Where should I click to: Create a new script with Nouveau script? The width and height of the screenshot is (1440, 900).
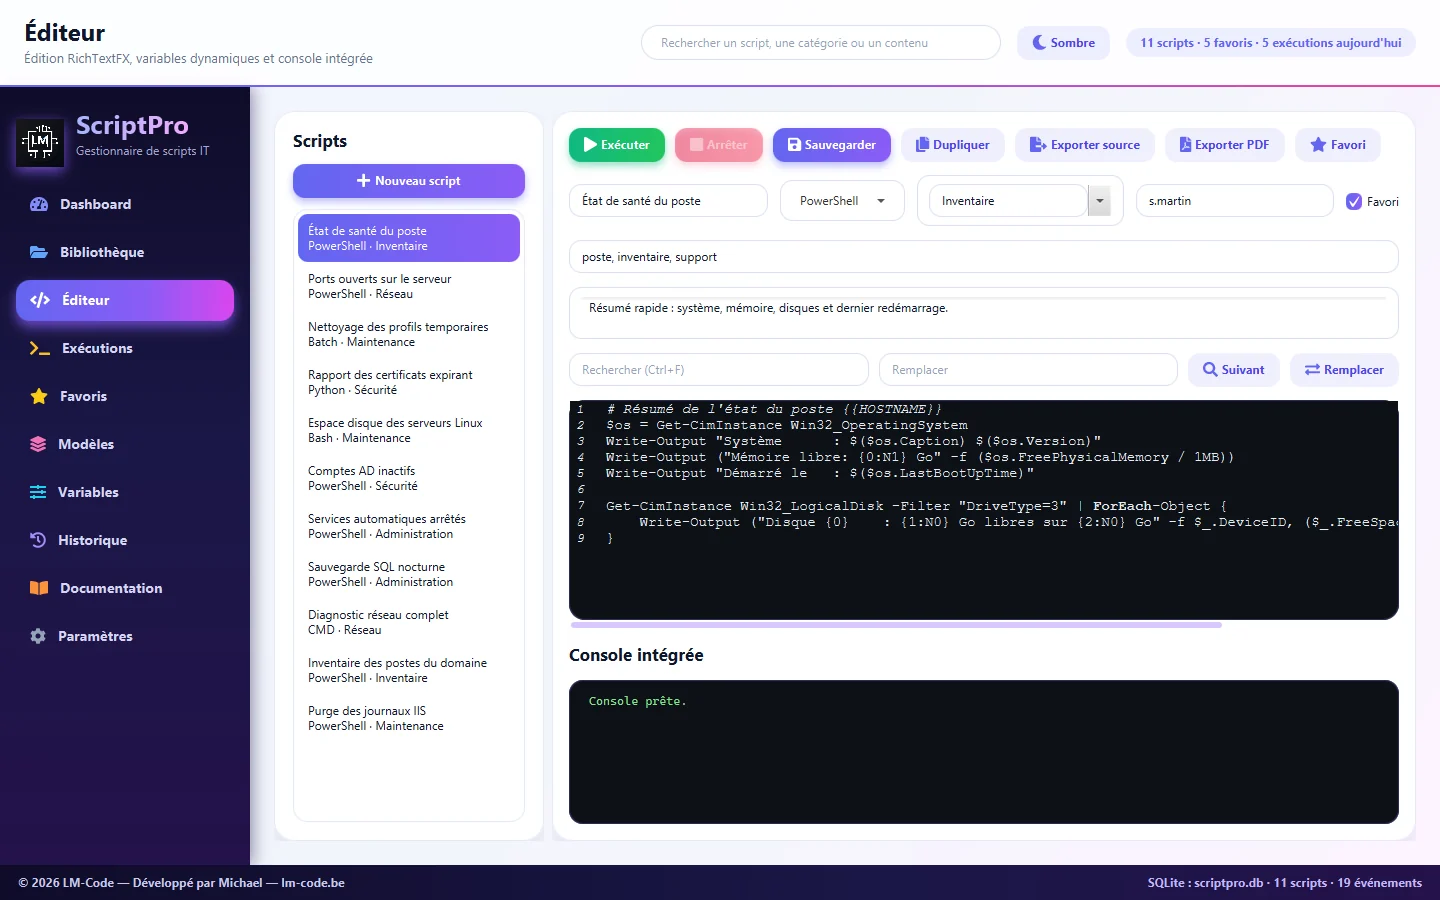tap(409, 181)
